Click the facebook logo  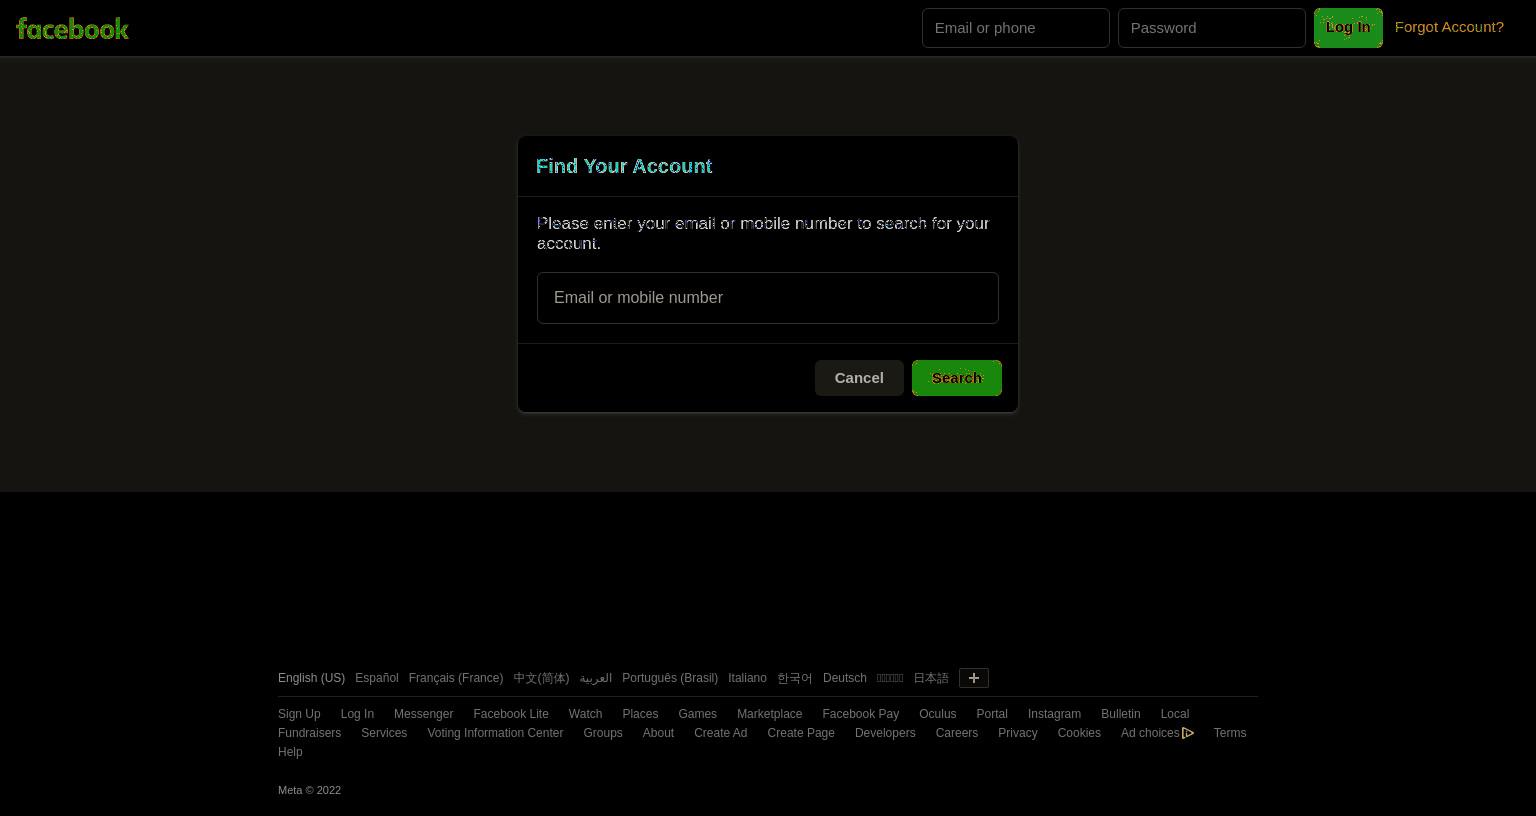click(x=73, y=29)
